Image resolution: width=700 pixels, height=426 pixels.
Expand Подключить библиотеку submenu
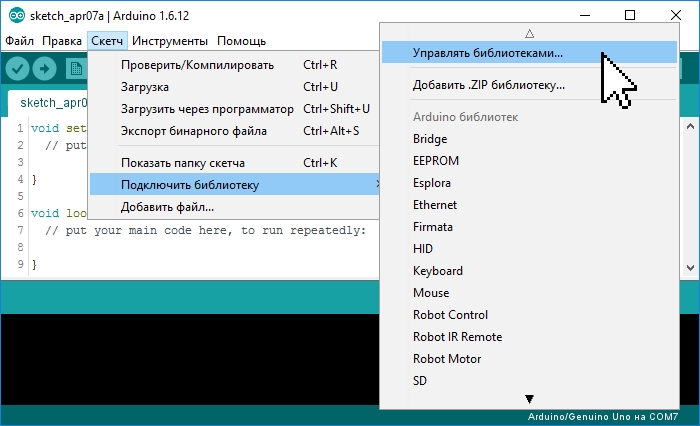234,185
